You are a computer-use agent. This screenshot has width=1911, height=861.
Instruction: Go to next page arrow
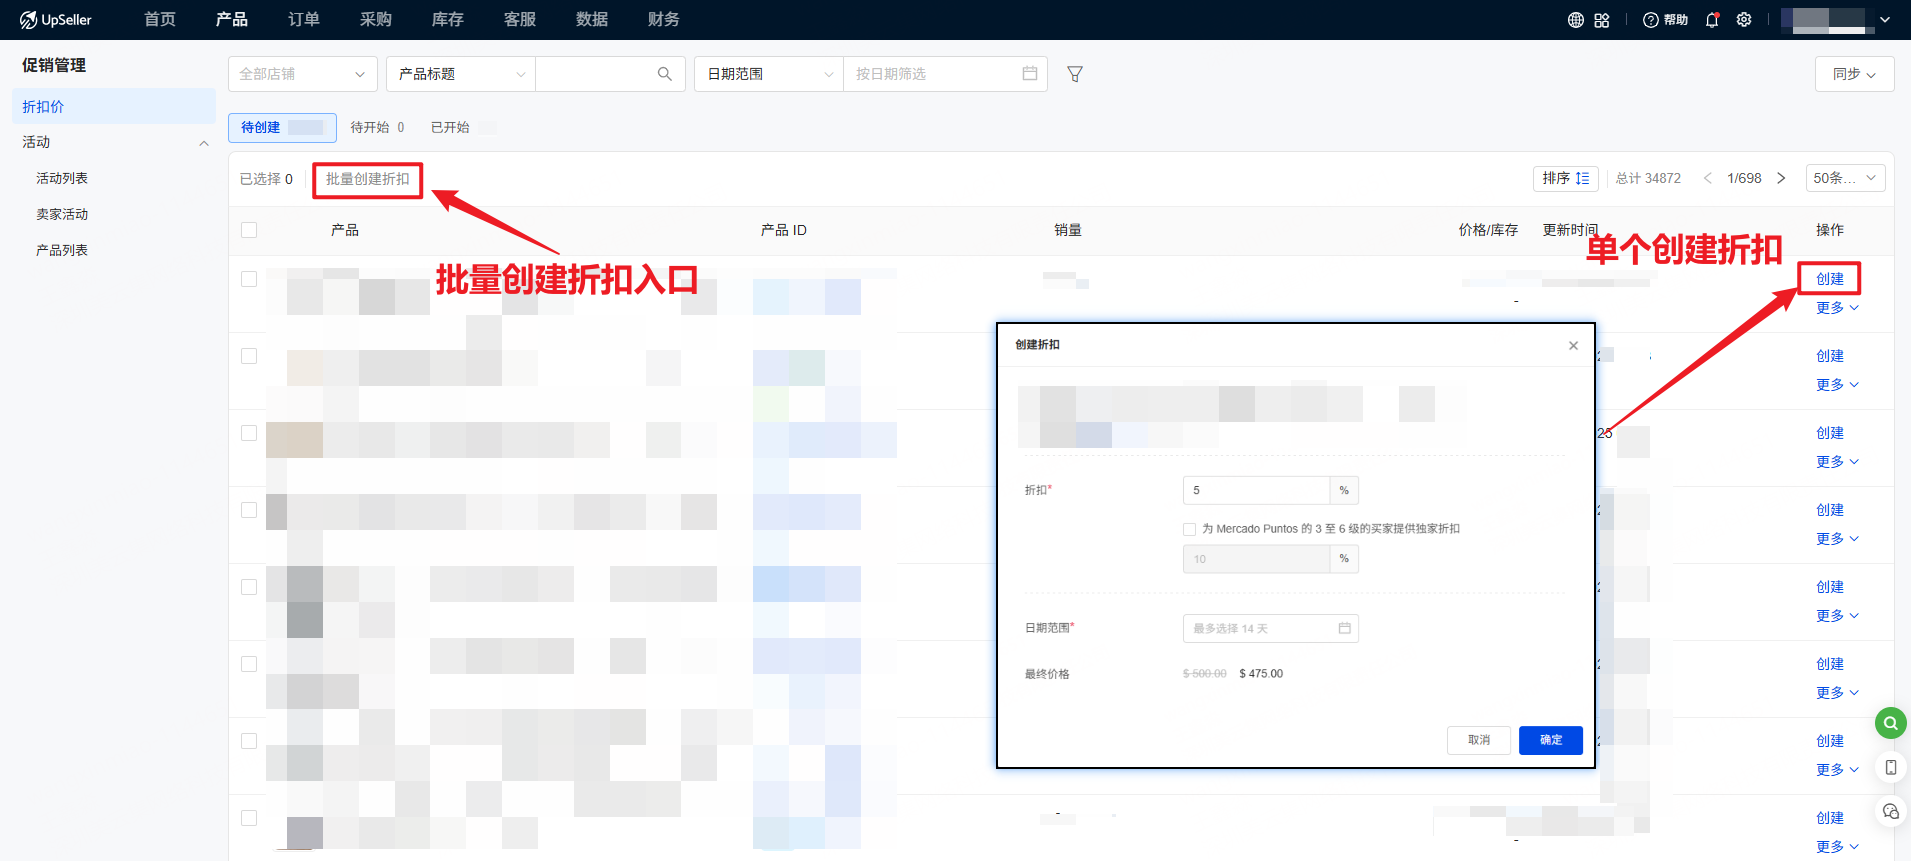tap(1781, 178)
